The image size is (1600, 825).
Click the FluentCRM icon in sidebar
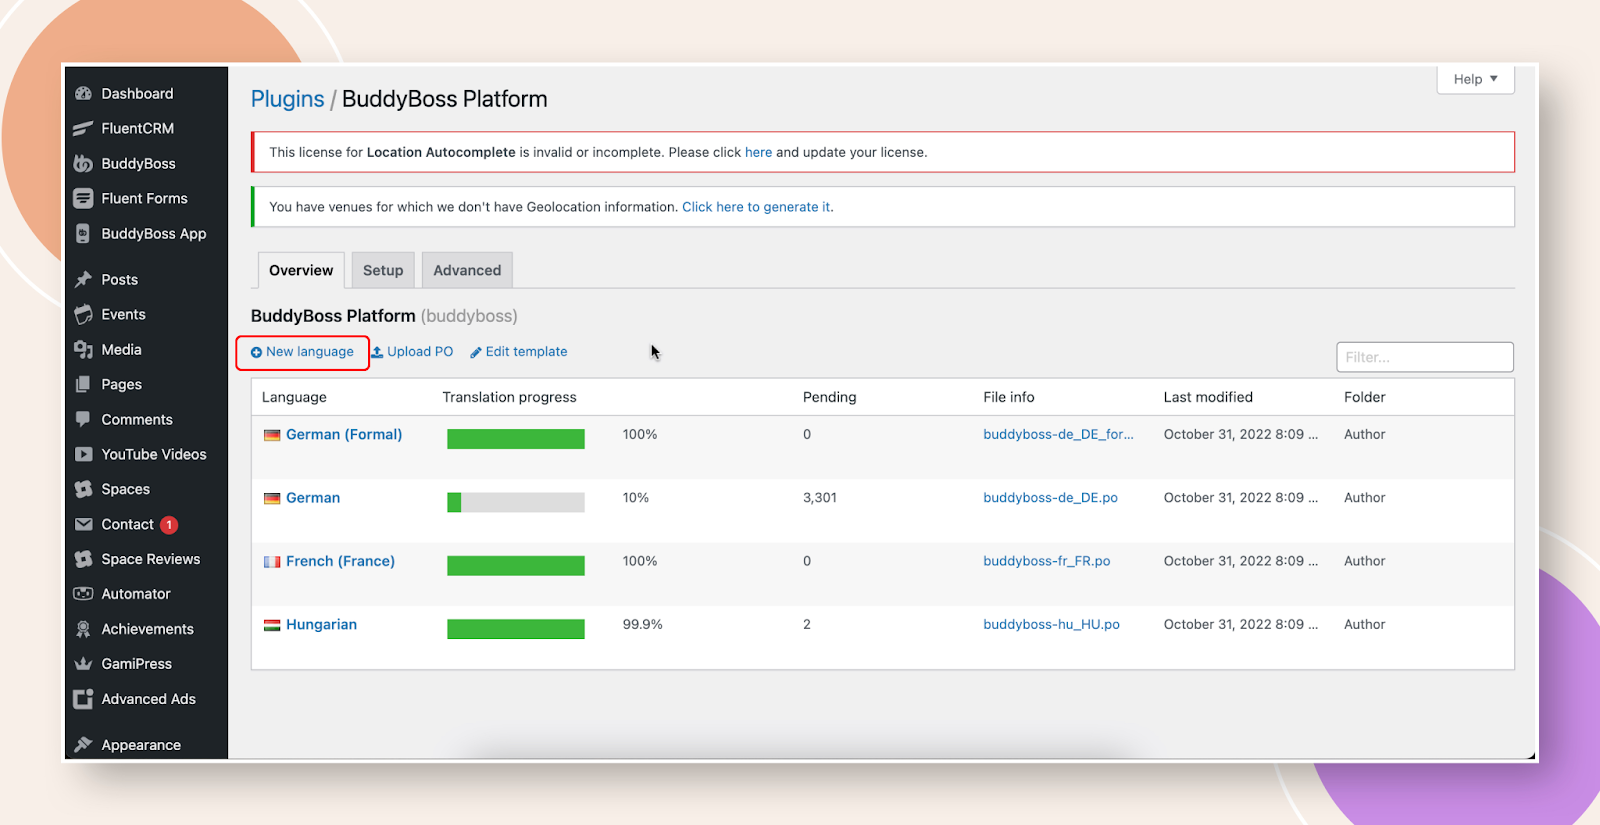(x=84, y=129)
